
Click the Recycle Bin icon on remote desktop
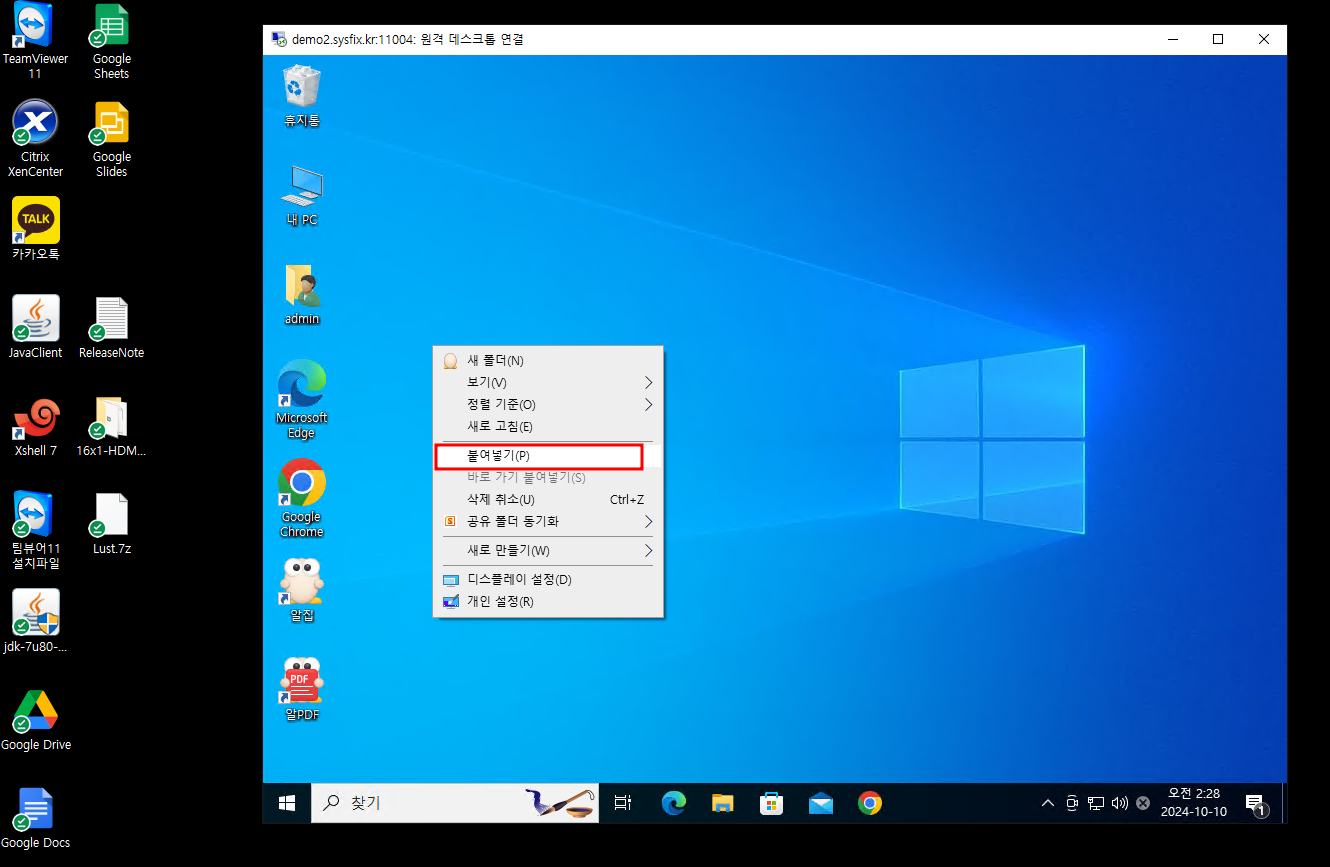click(x=301, y=87)
